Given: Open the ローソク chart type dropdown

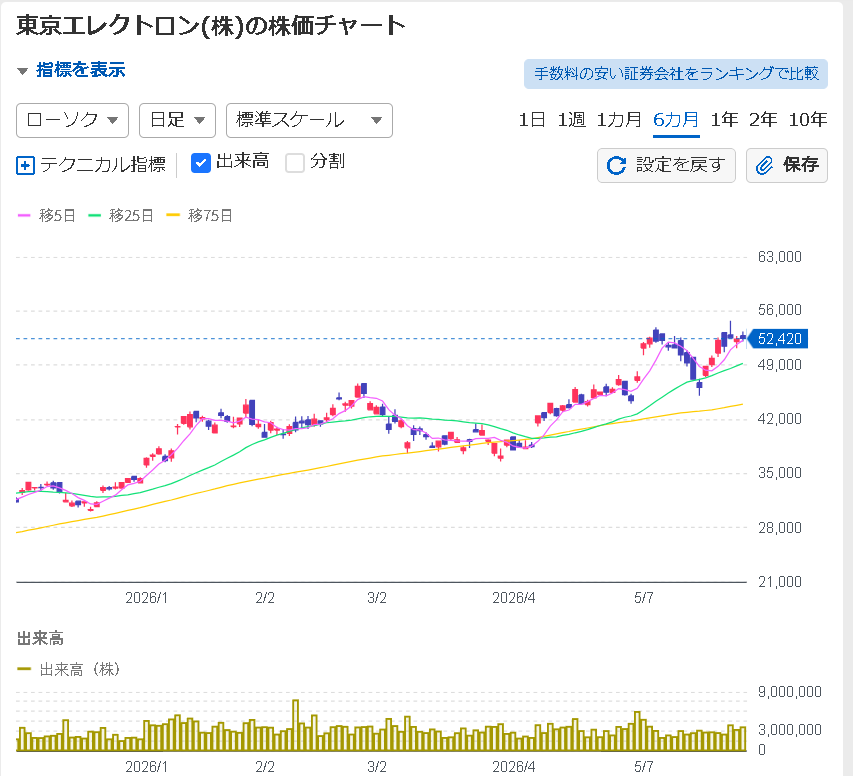Looking at the screenshot, I should (72, 120).
